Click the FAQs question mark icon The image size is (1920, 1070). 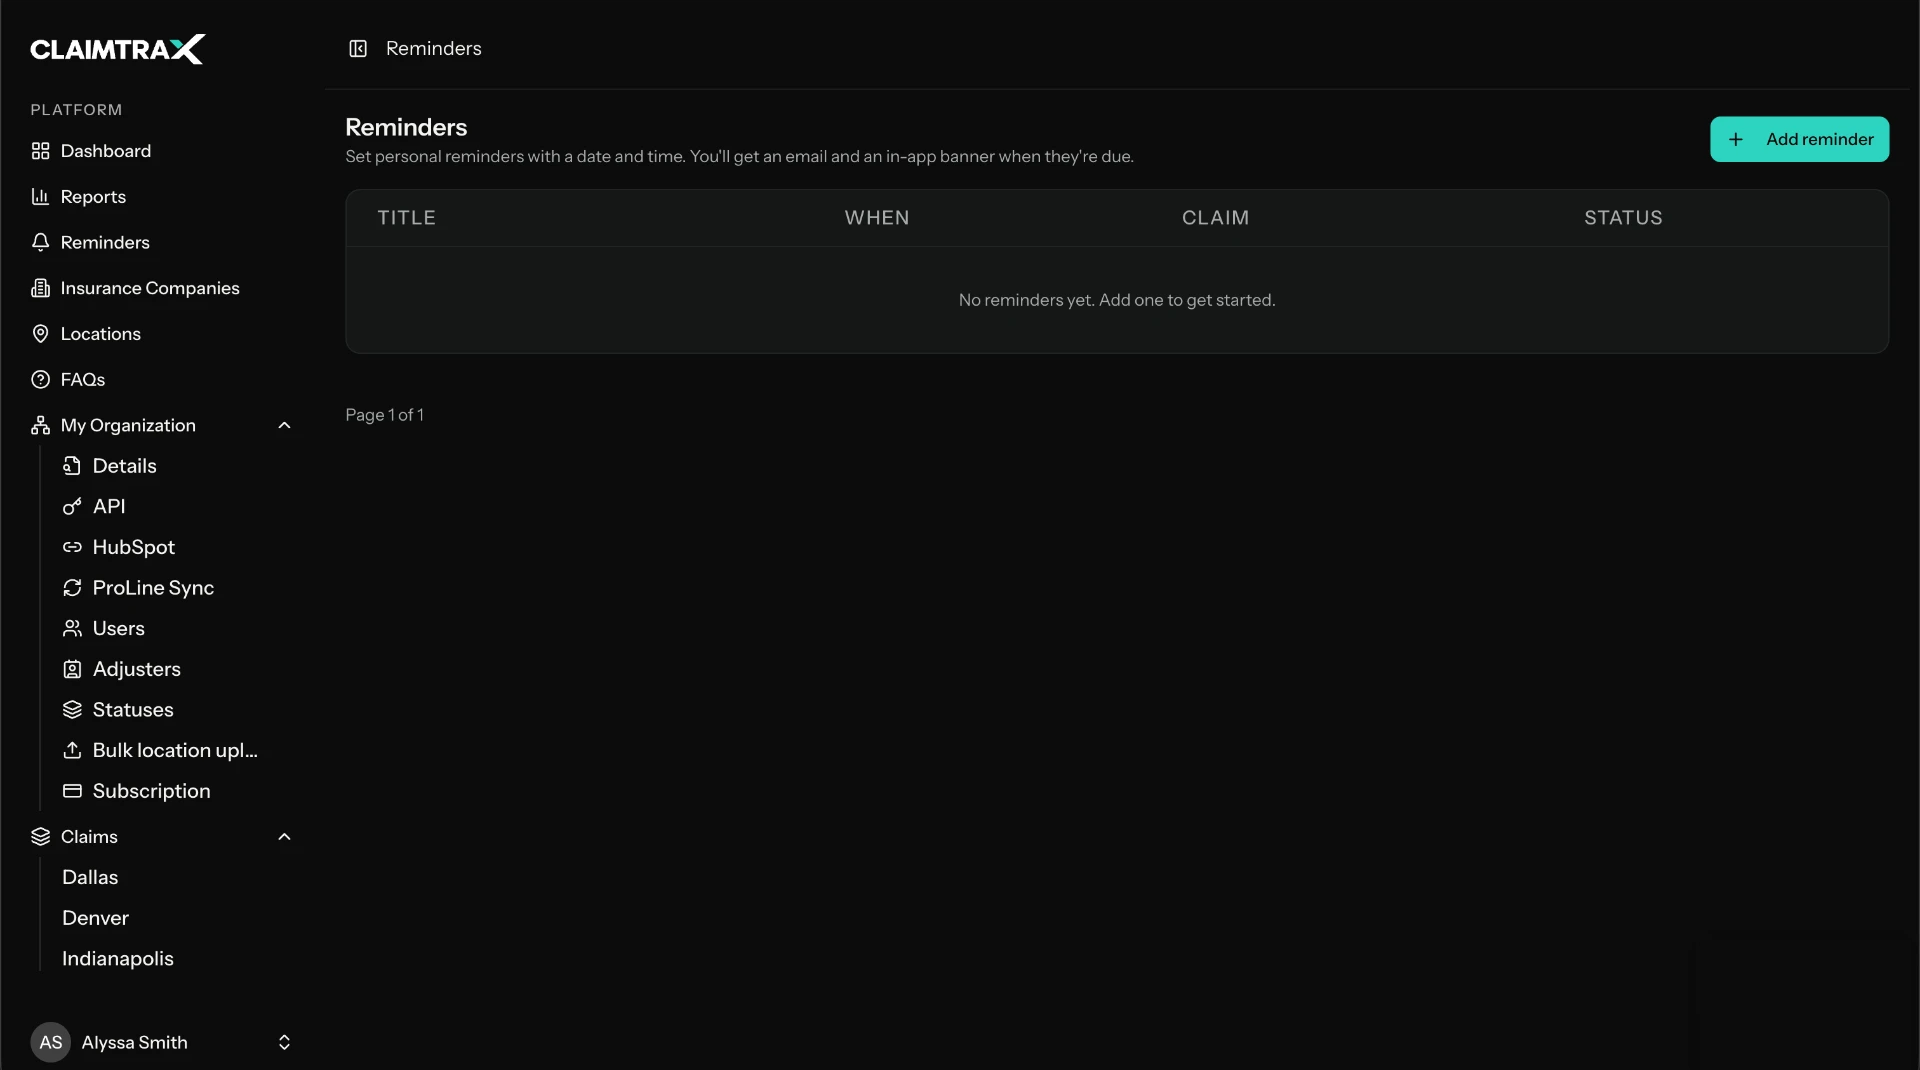pos(40,380)
